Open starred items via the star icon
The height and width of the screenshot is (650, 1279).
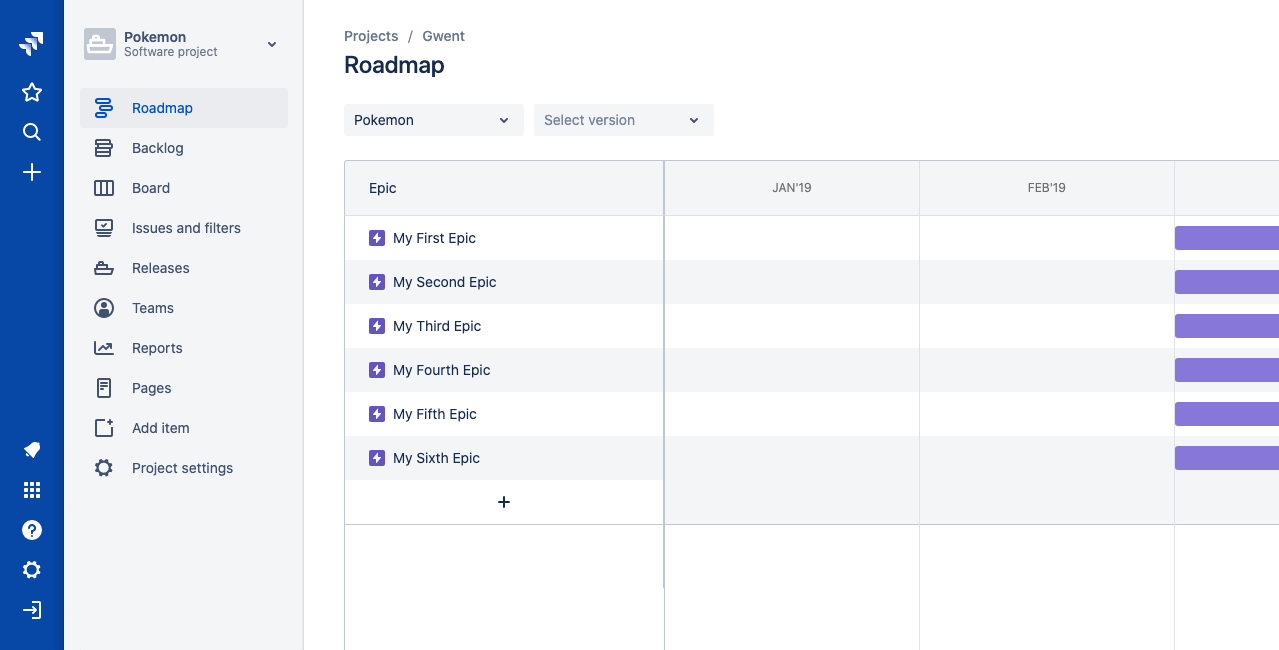[31, 91]
